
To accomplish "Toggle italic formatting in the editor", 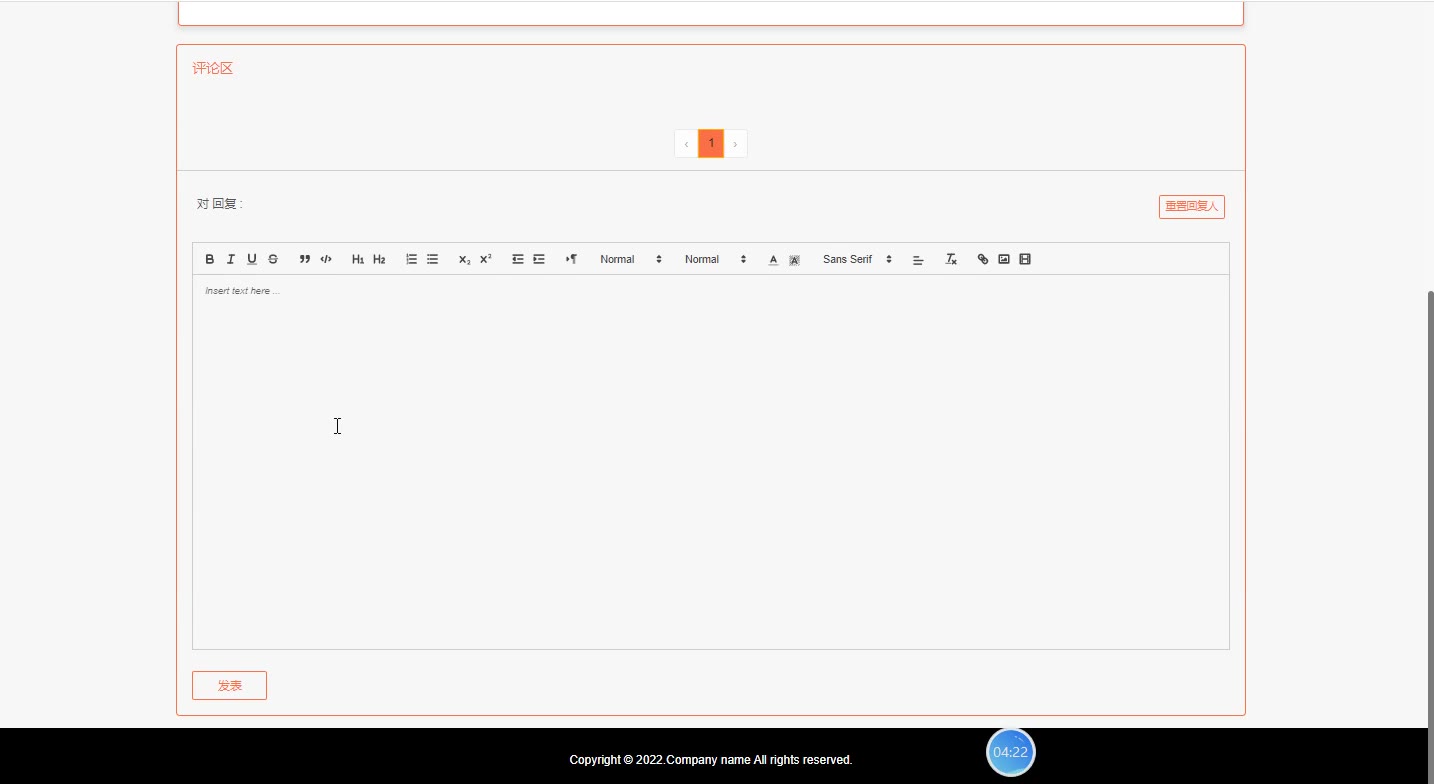I will (x=231, y=259).
